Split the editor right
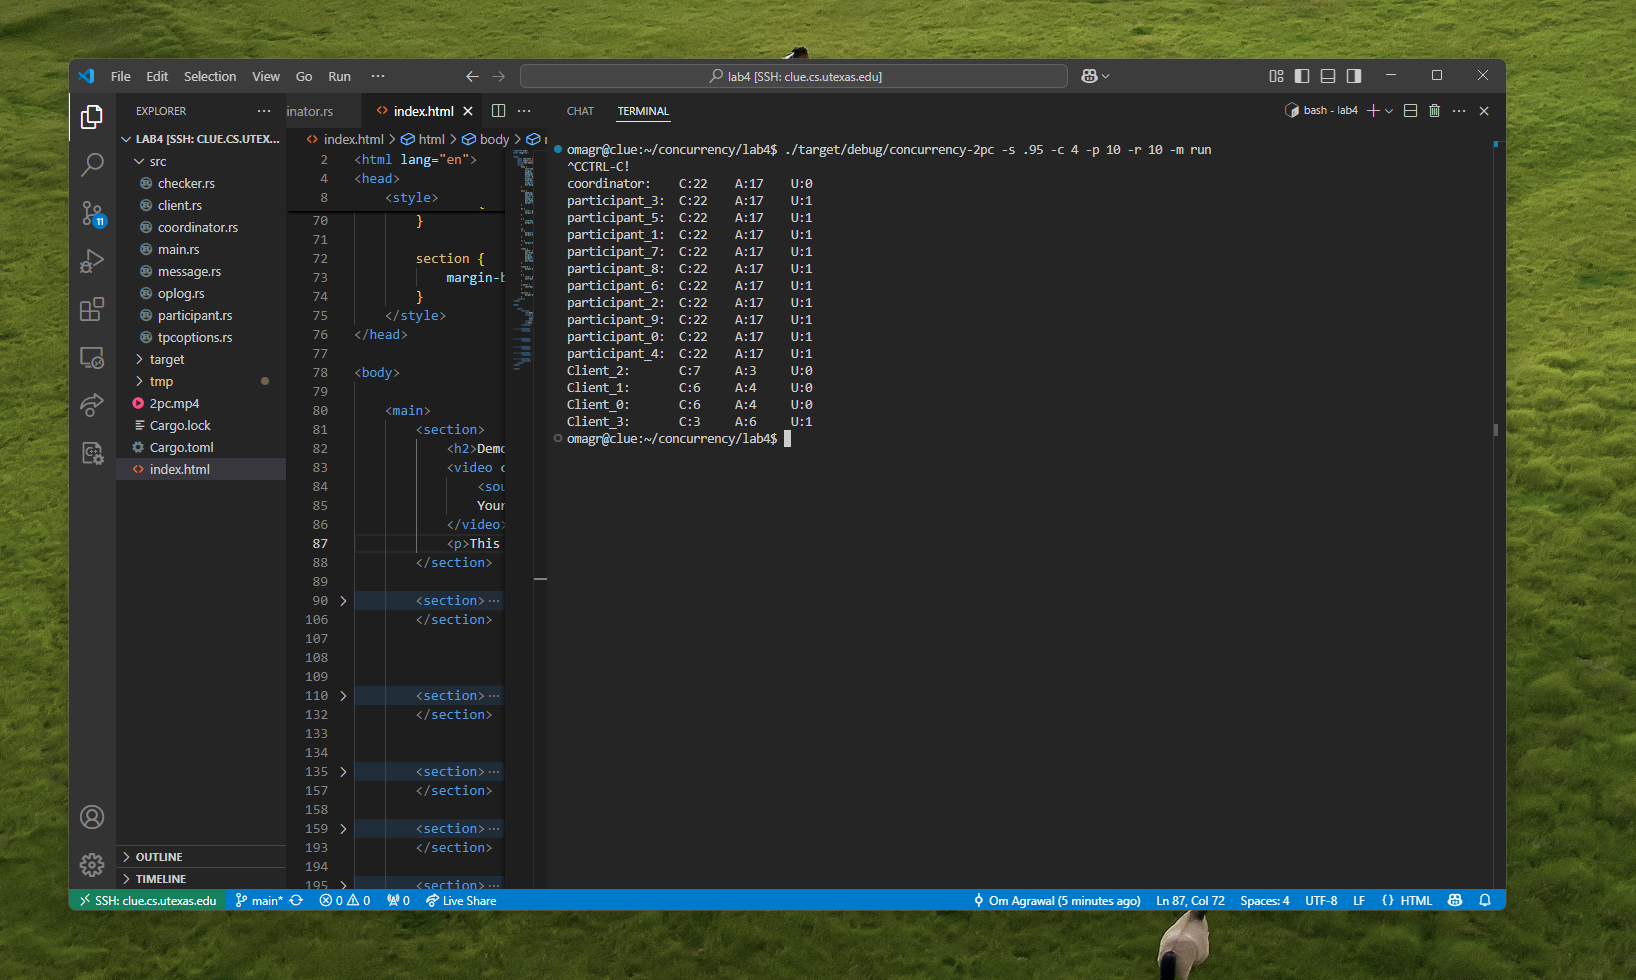Image resolution: width=1636 pixels, height=980 pixels. (x=499, y=111)
